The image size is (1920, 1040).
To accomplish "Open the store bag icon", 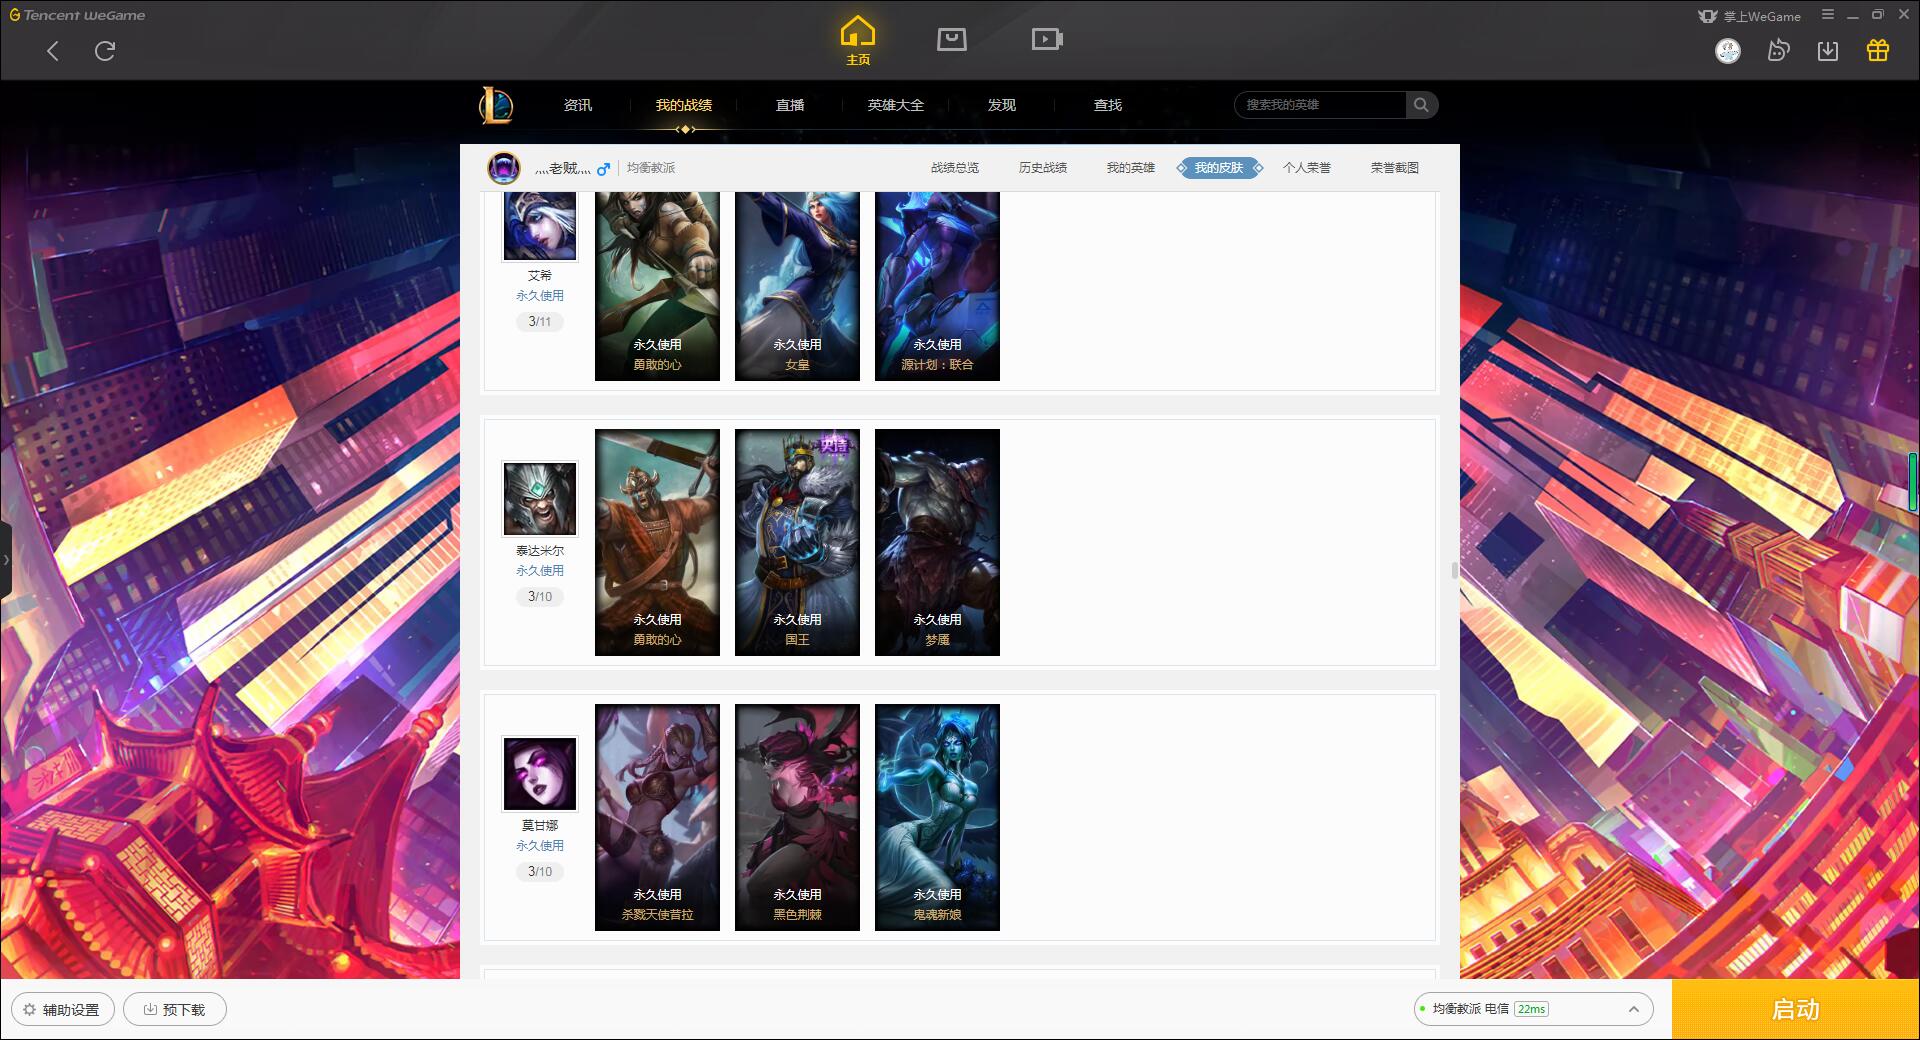I will (x=952, y=40).
